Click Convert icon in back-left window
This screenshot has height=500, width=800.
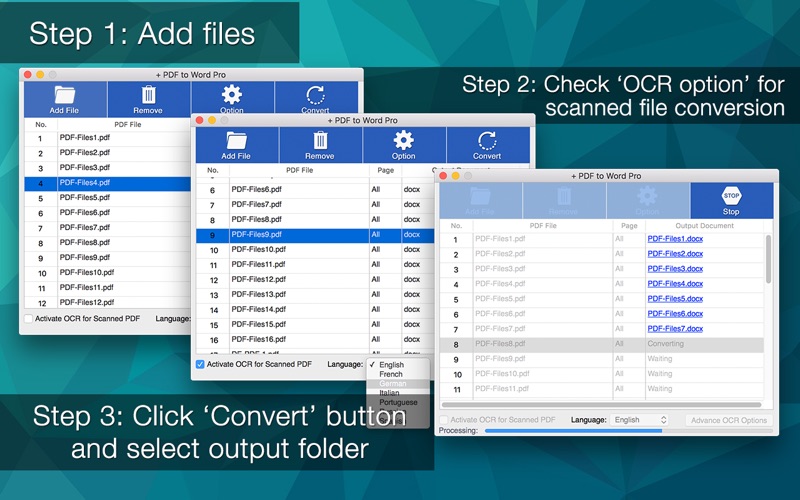point(315,98)
